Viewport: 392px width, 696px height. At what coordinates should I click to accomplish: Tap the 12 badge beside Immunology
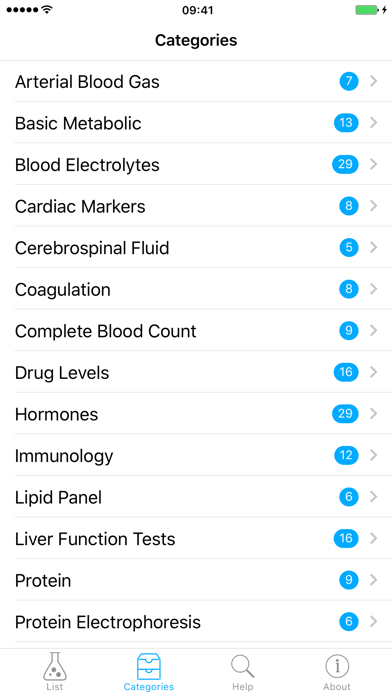(346, 455)
